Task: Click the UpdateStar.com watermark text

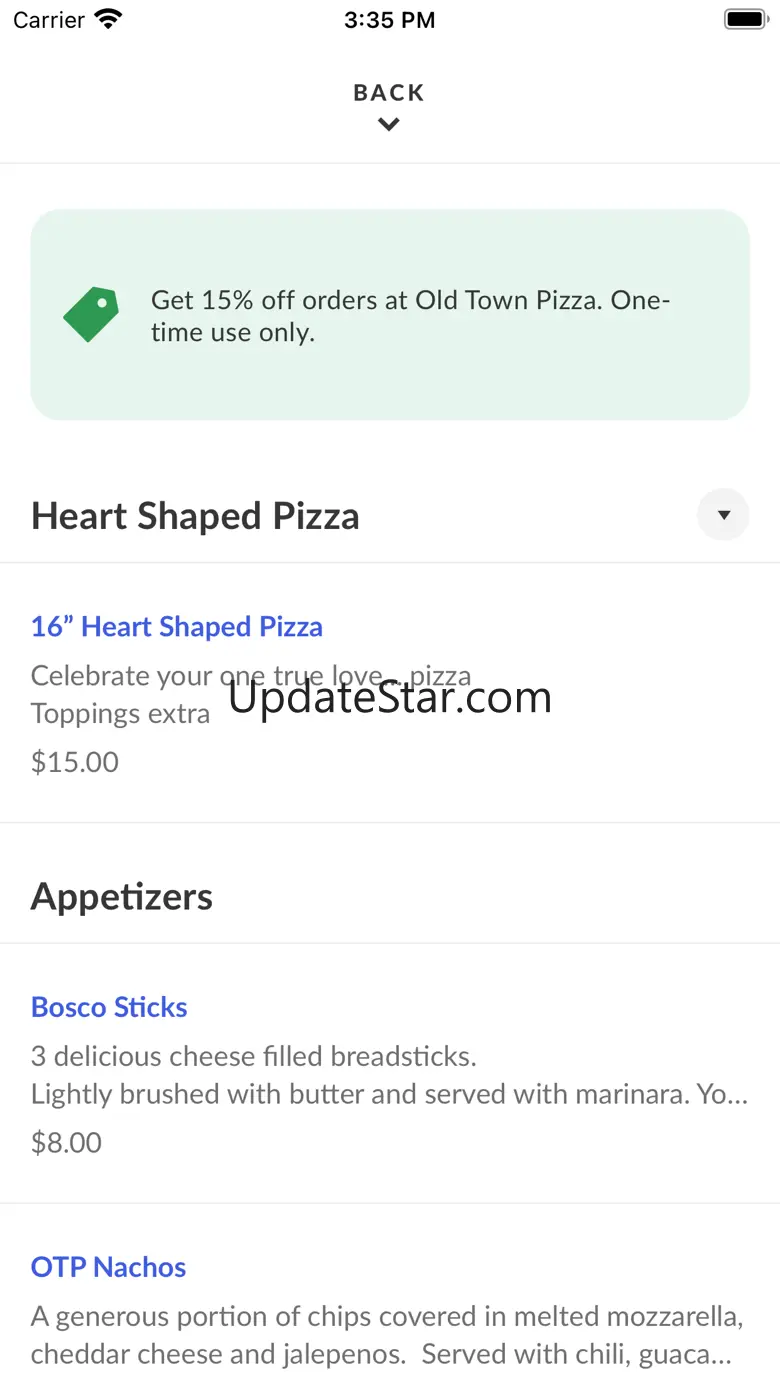Action: [390, 697]
